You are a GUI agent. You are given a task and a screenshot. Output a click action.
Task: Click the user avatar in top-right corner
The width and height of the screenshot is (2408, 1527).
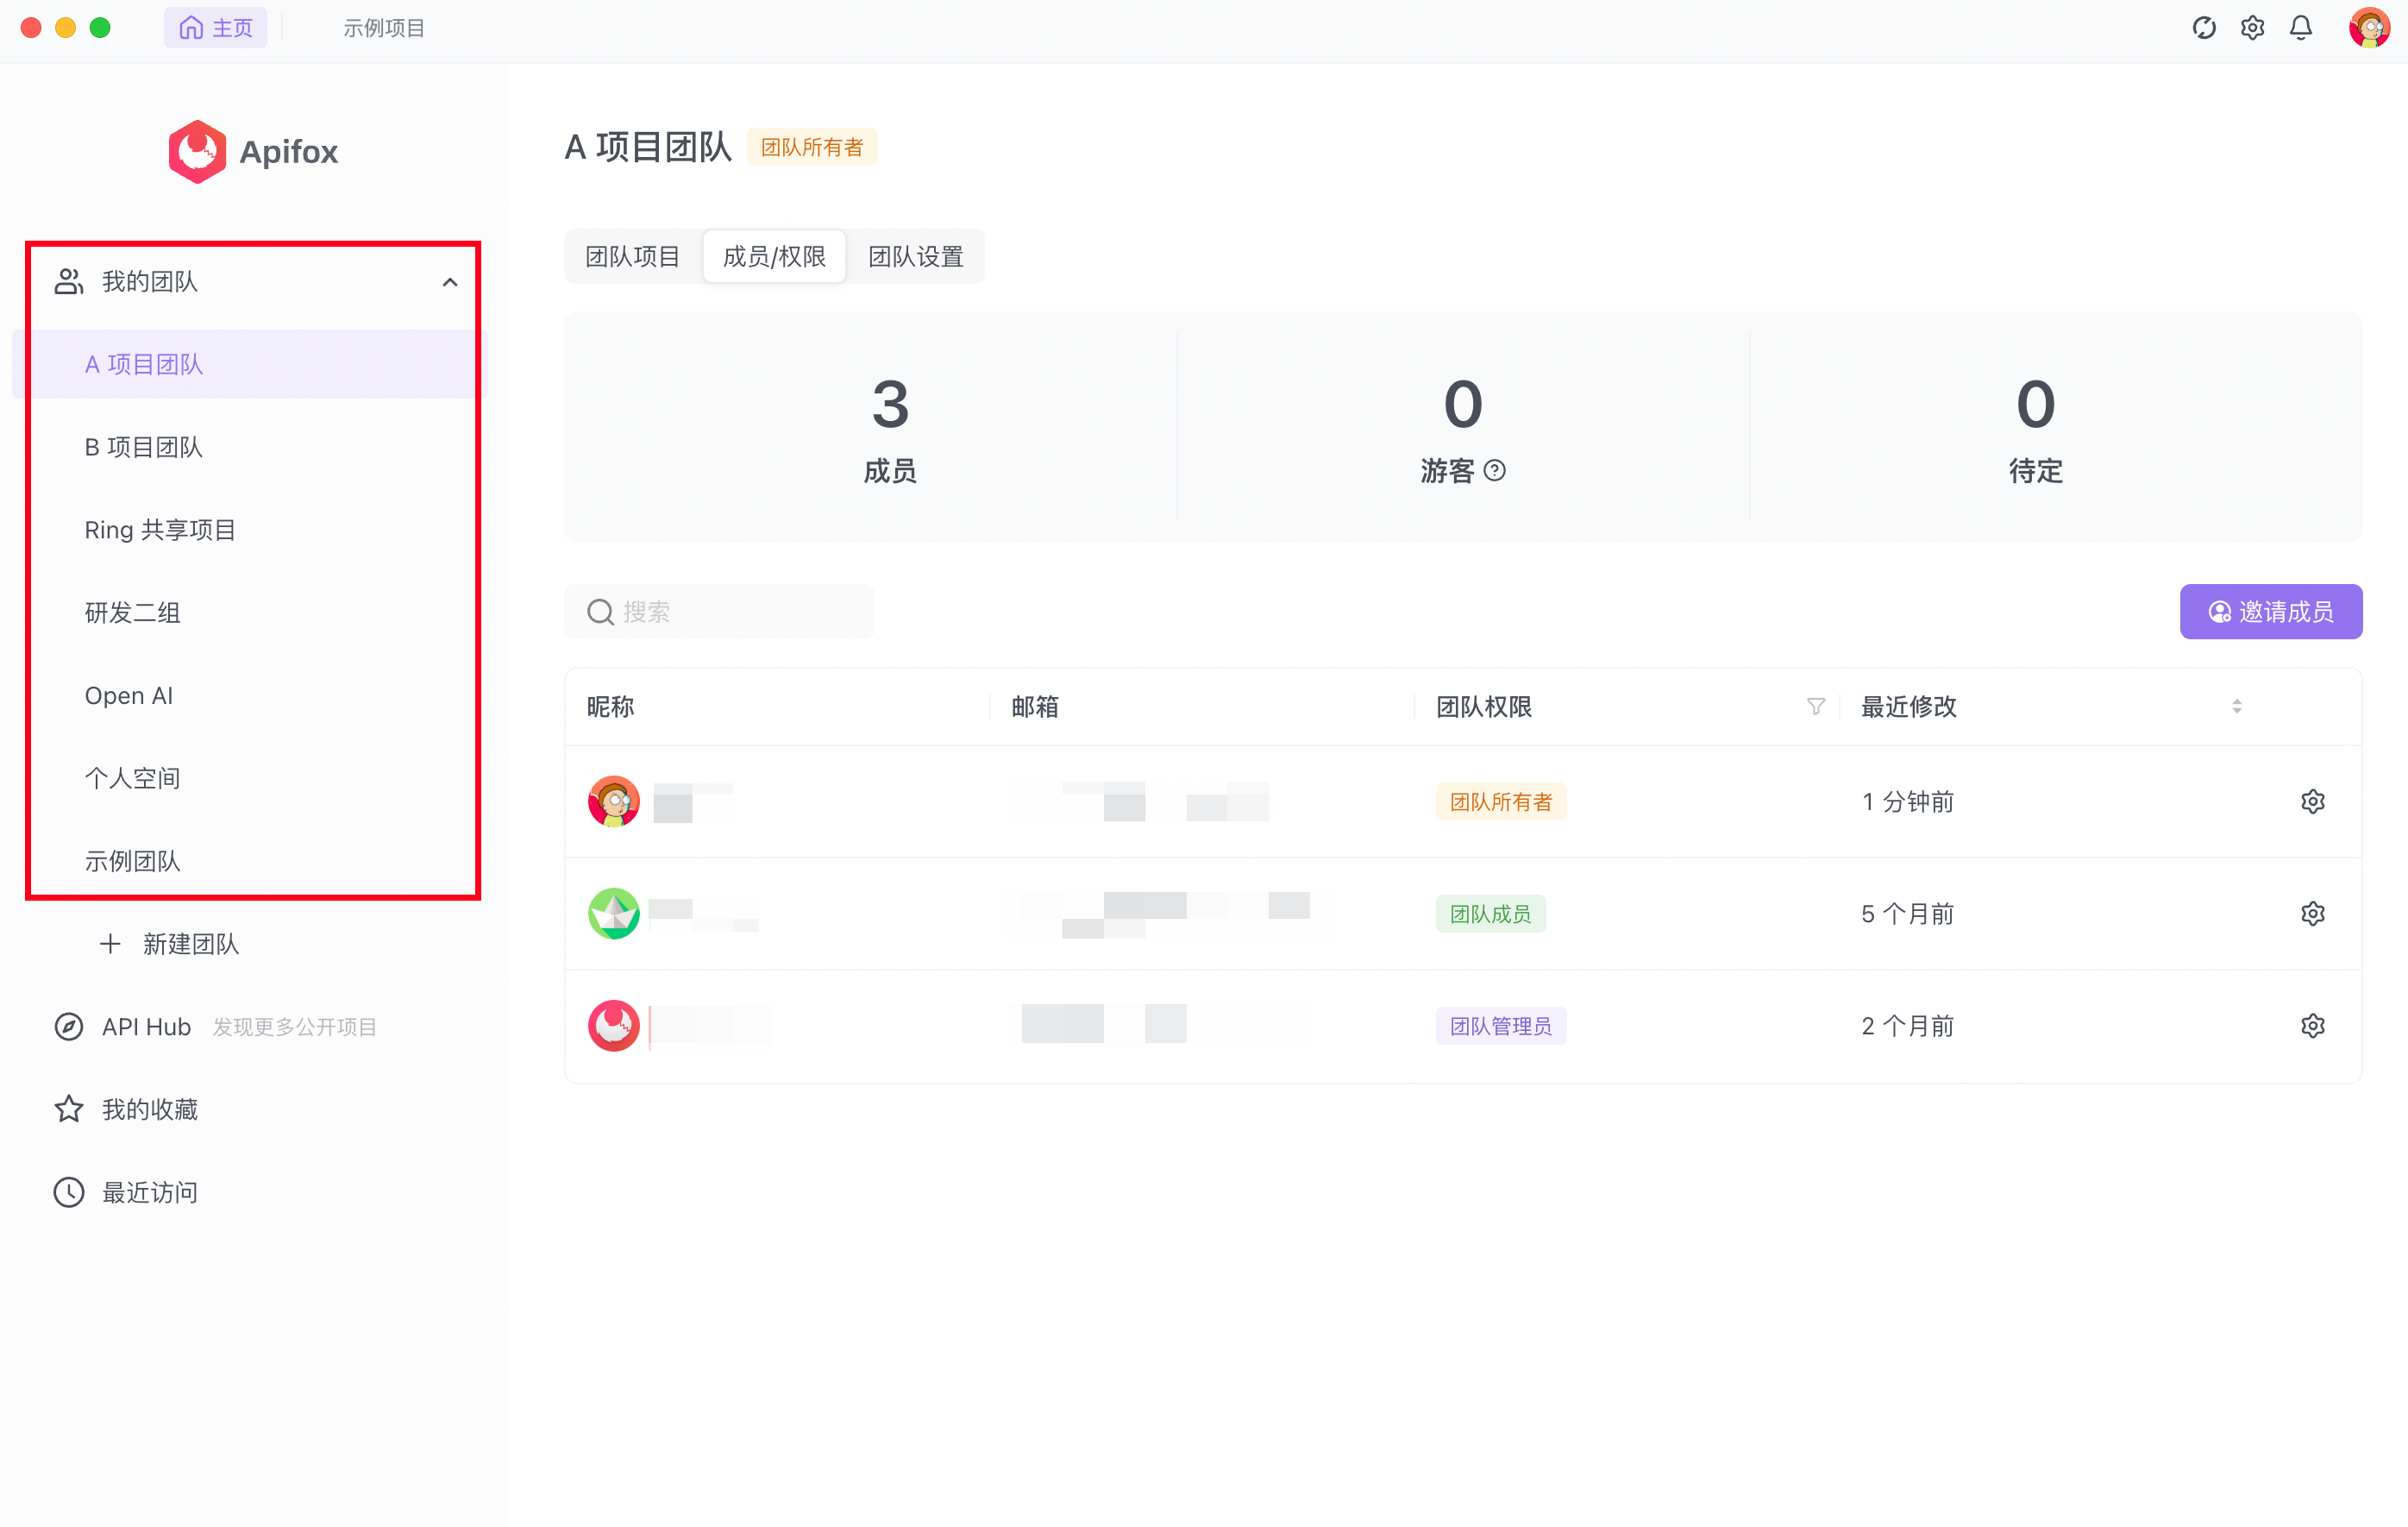[x=2368, y=28]
